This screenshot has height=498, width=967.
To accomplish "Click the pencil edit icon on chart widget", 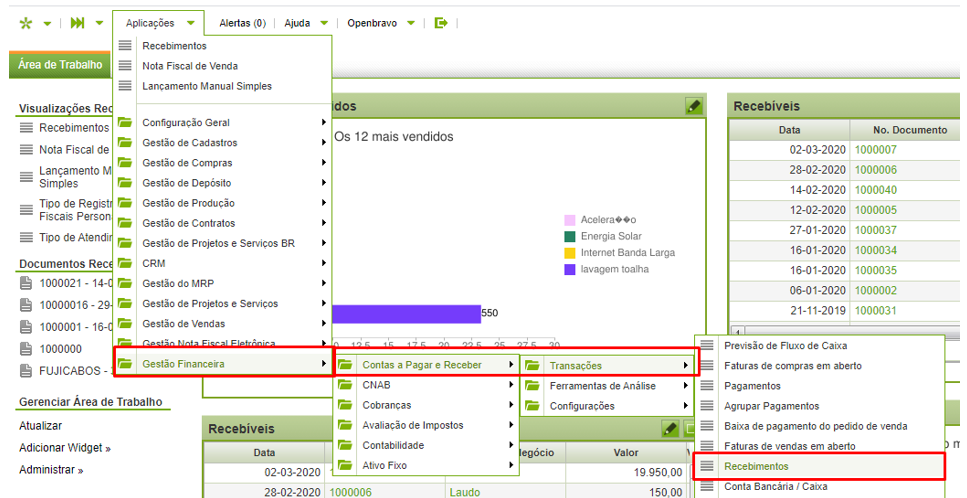I will tap(693, 106).
